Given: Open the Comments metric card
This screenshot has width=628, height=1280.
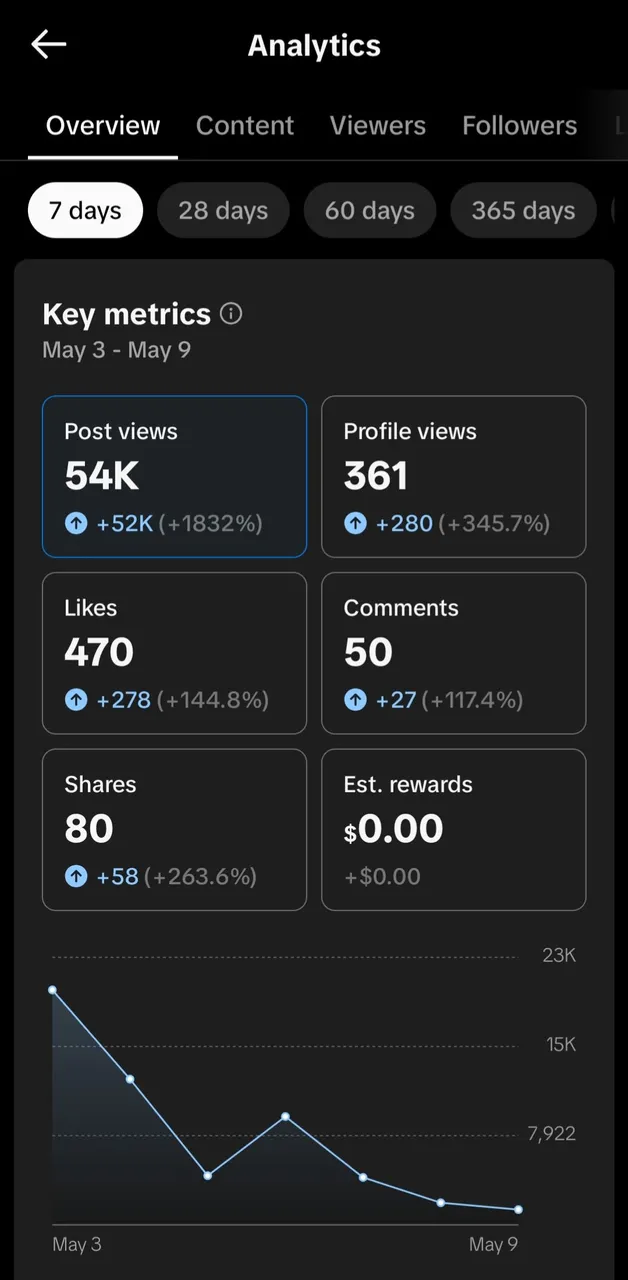Looking at the screenshot, I should (x=454, y=654).
